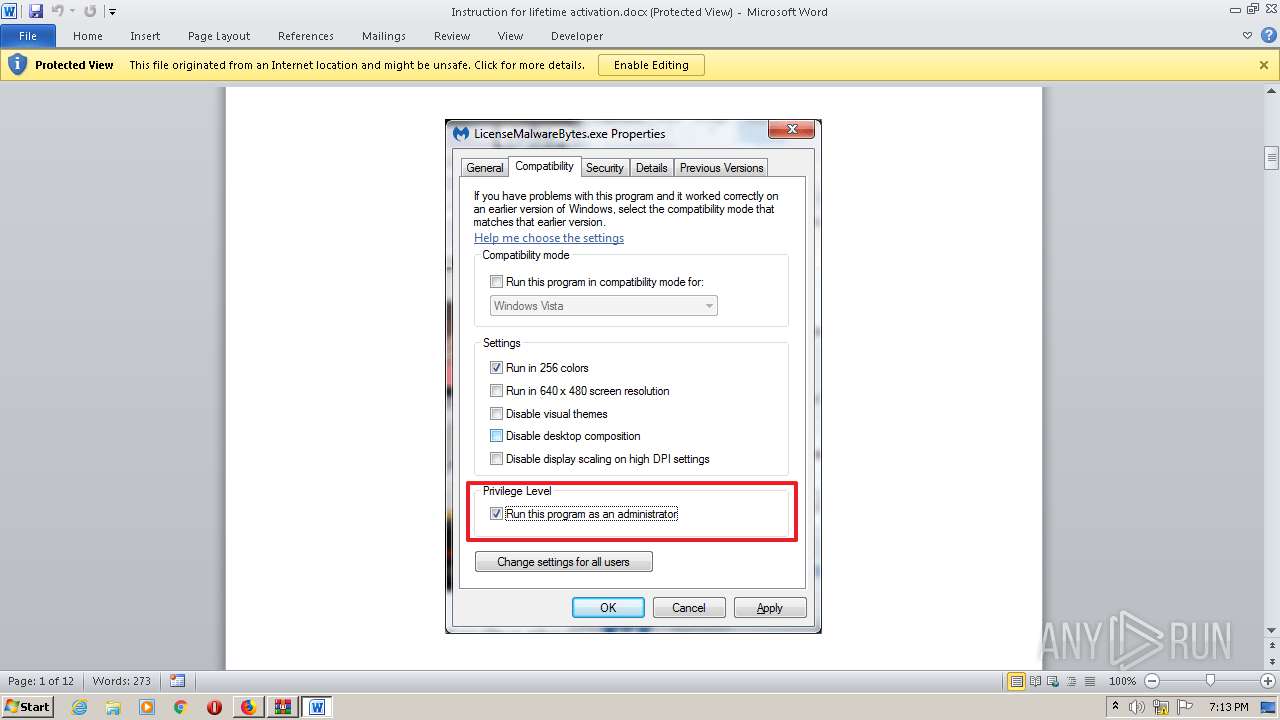Open WinRAR from taskbar
The height and width of the screenshot is (720, 1280).
point(282,707)
